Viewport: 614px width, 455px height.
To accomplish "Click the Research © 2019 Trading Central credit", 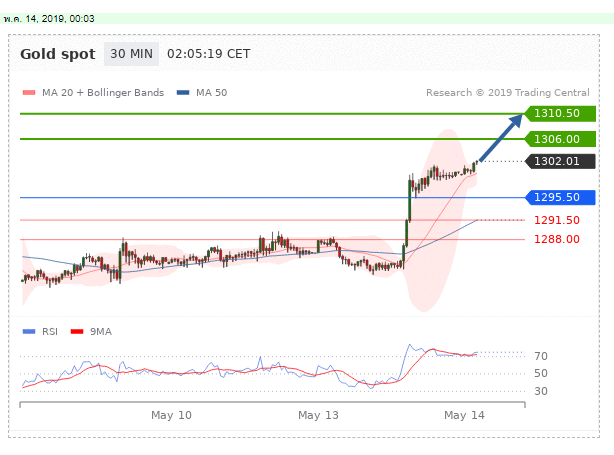I will coord(507,93).
